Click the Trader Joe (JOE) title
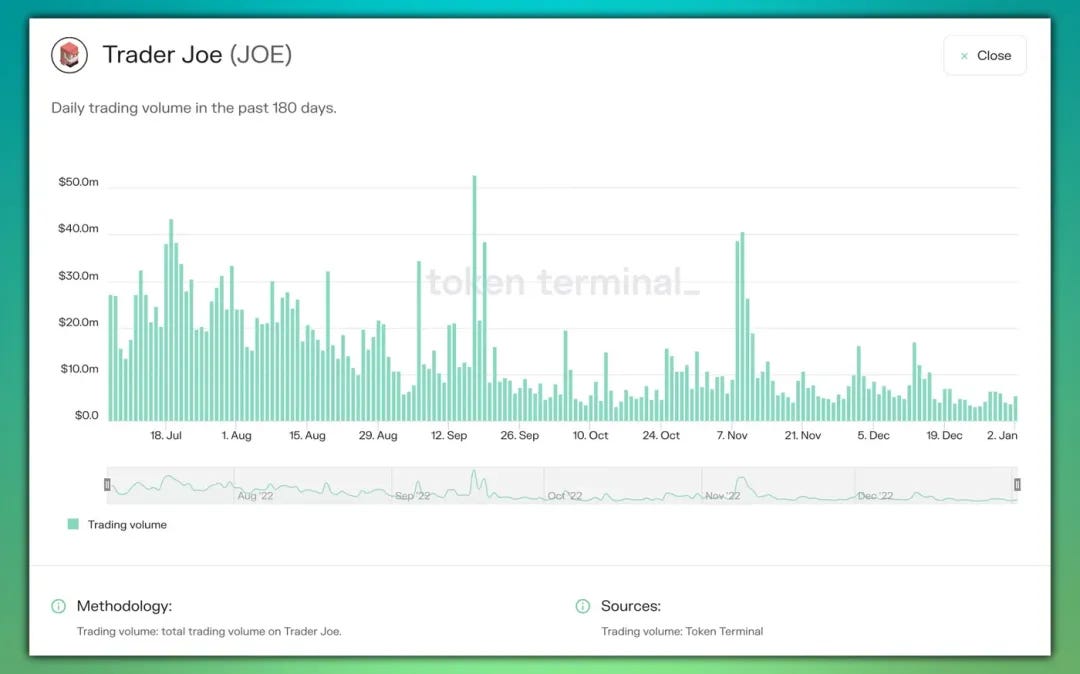Viewport: 1080px width, 674px height. [x=197, y=54]
